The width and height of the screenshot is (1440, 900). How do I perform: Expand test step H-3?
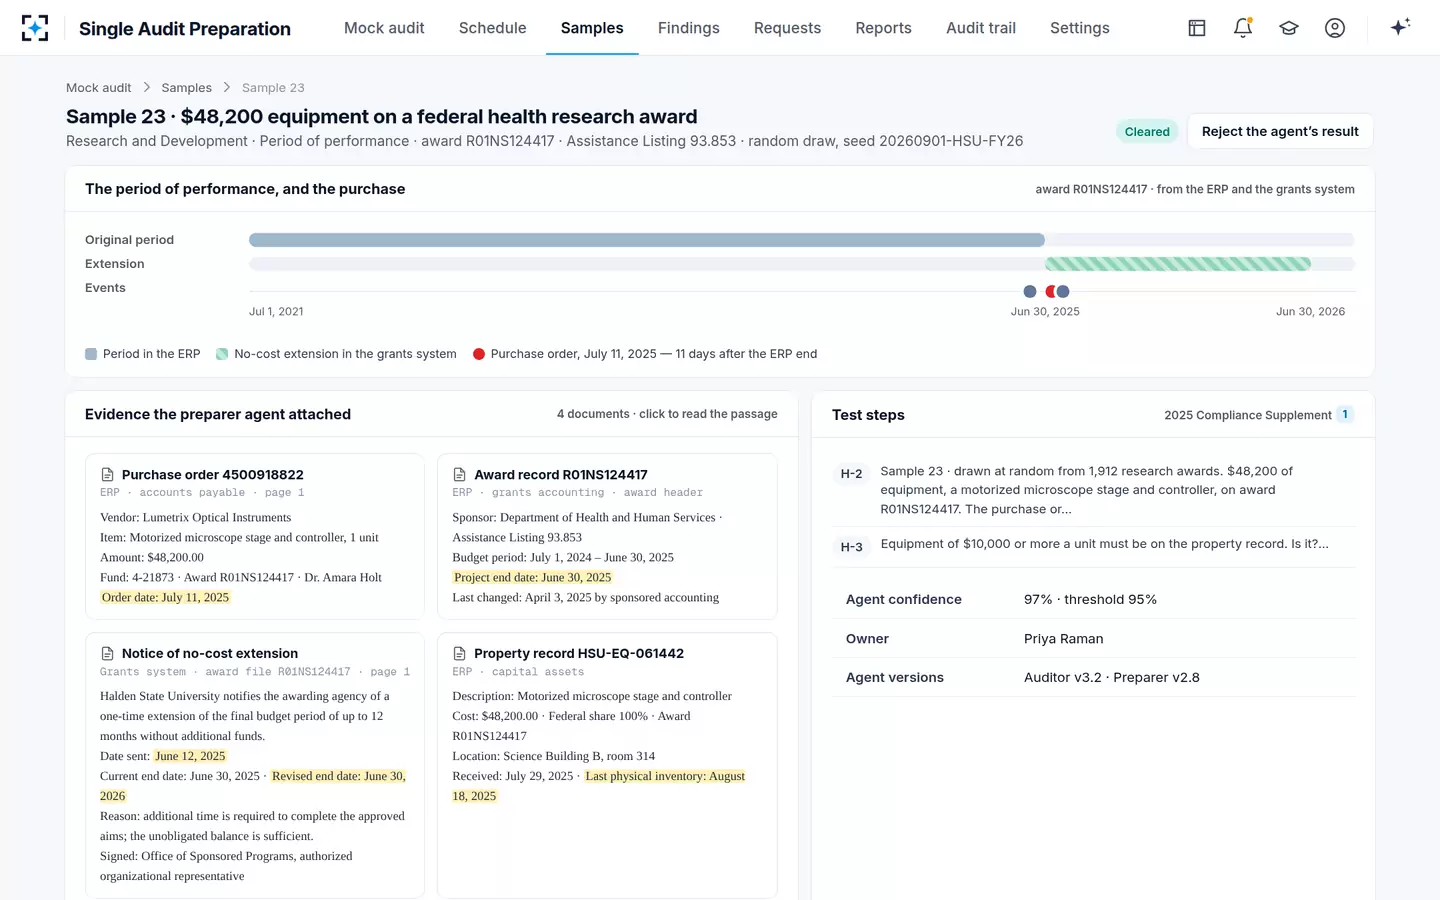(x=1094, y=545)
